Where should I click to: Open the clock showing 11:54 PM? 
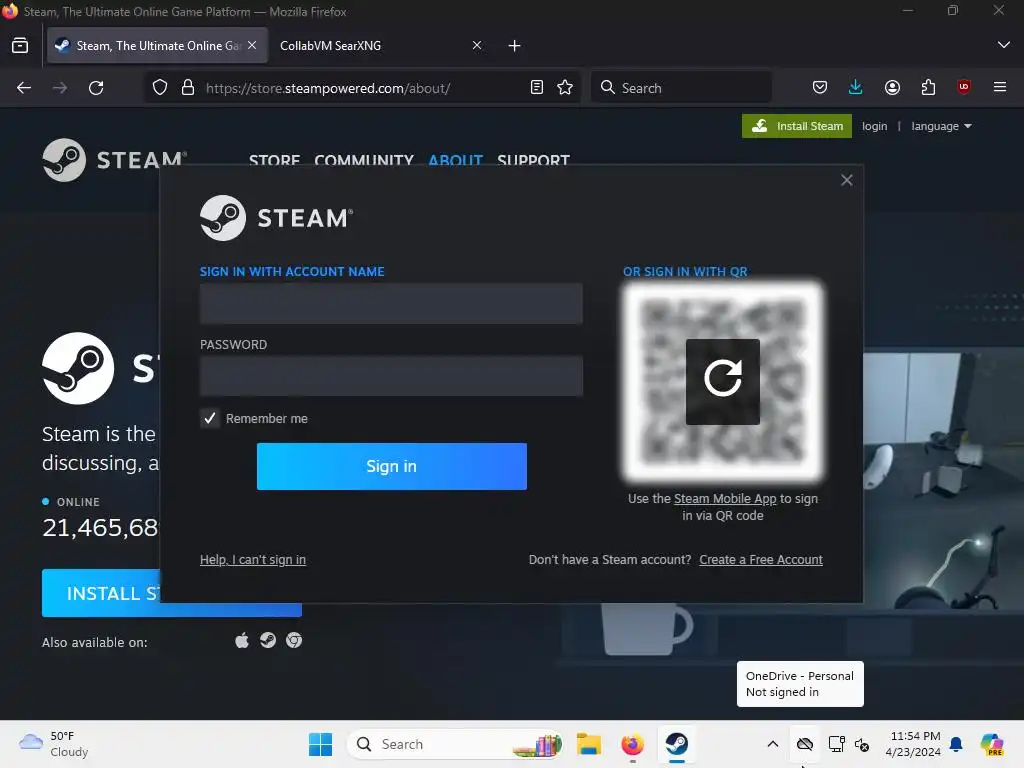tap(913, 744)
